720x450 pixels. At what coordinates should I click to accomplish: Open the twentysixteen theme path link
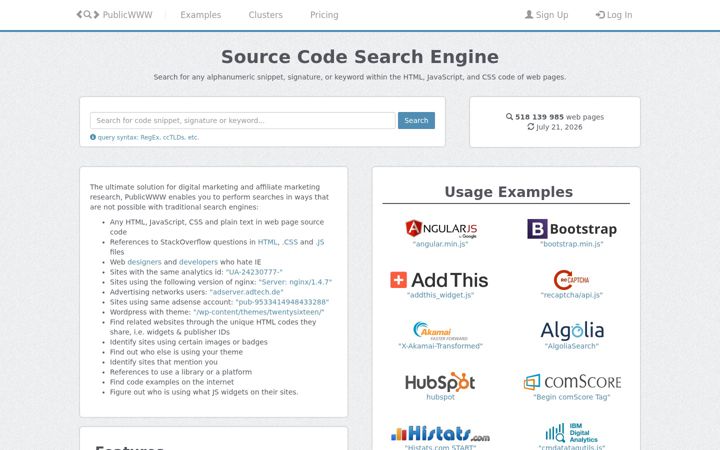[259, 312]
